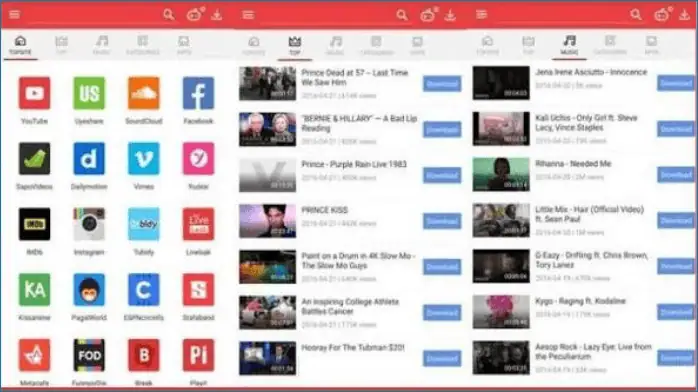
Task: Open the pink Y site tile
Action: tap(198, 158)
